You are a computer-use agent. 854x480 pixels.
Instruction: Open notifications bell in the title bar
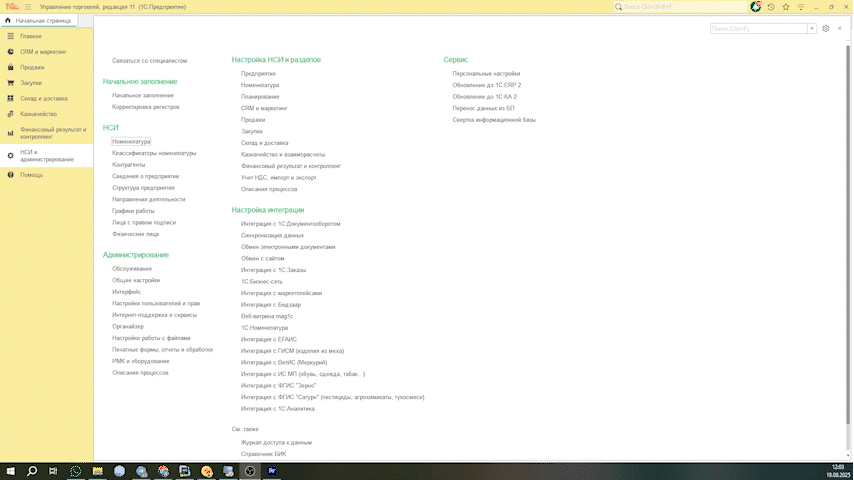click(755, 7)
